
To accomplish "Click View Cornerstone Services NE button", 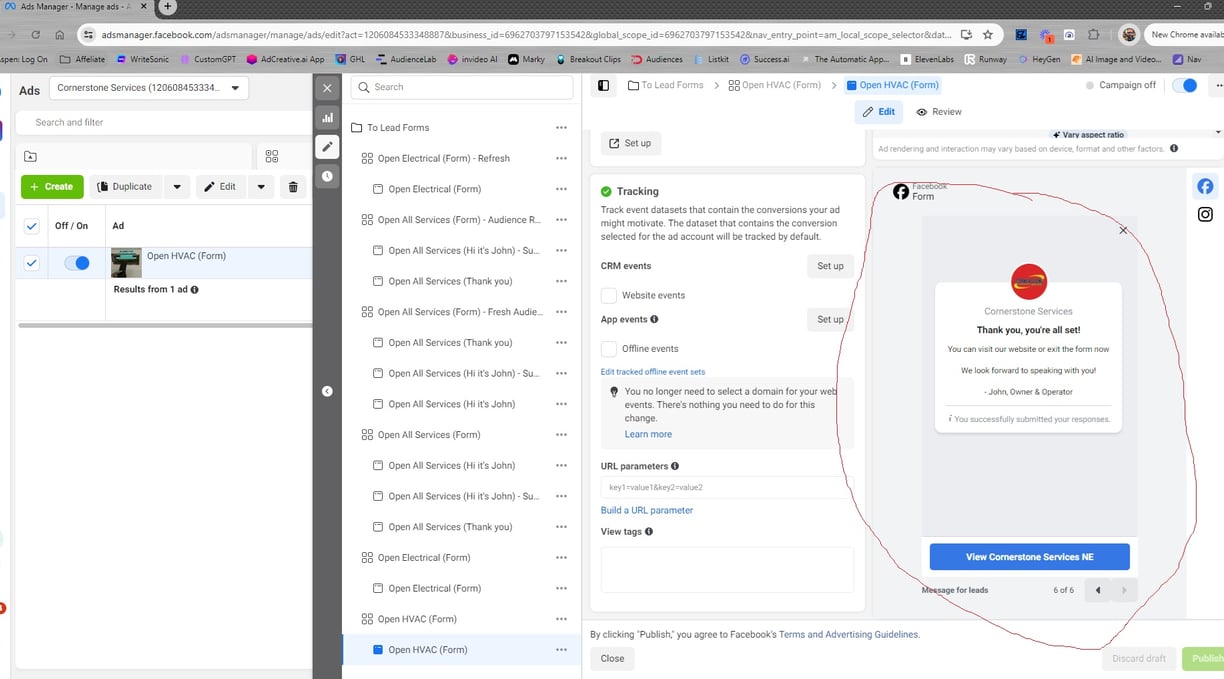I will pyautogui.click(x=1029, y=557).
